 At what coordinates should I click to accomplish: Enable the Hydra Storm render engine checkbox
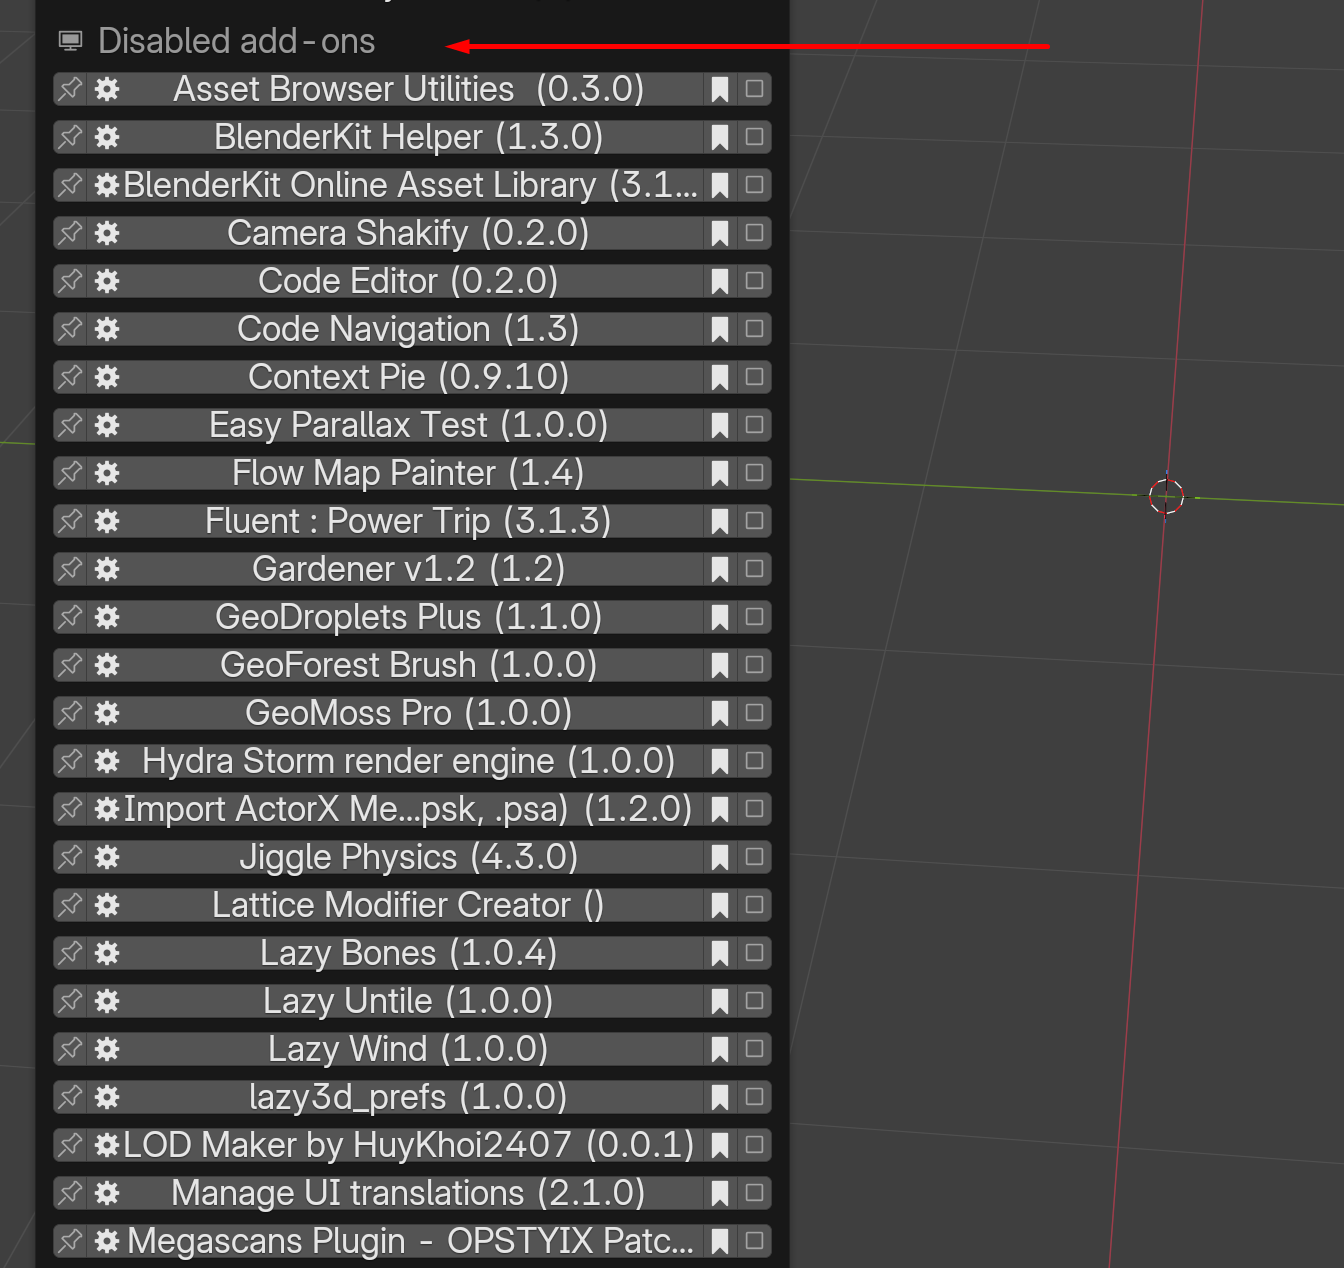point(755,761)
